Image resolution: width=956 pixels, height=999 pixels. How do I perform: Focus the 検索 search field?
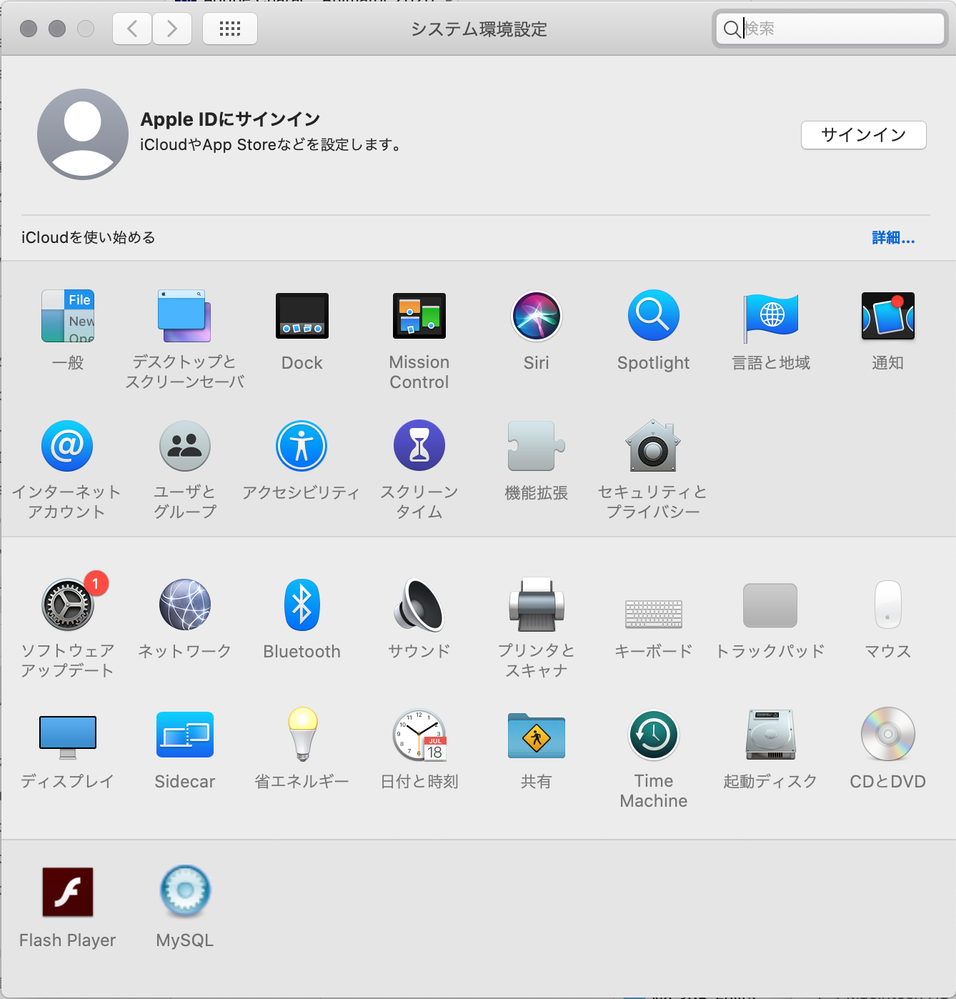pos(830,29)
